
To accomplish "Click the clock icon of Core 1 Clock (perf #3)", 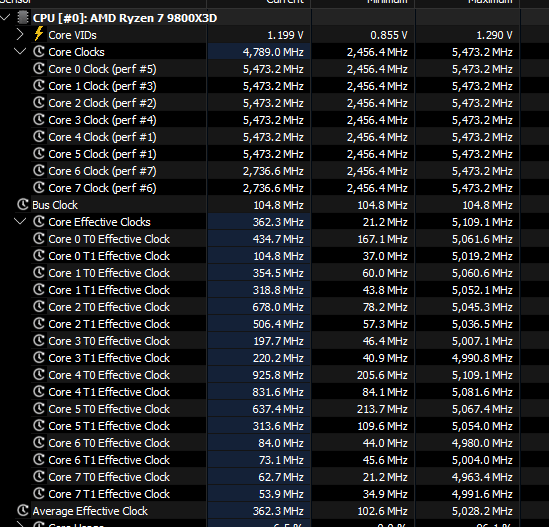I will coord(39,85).
